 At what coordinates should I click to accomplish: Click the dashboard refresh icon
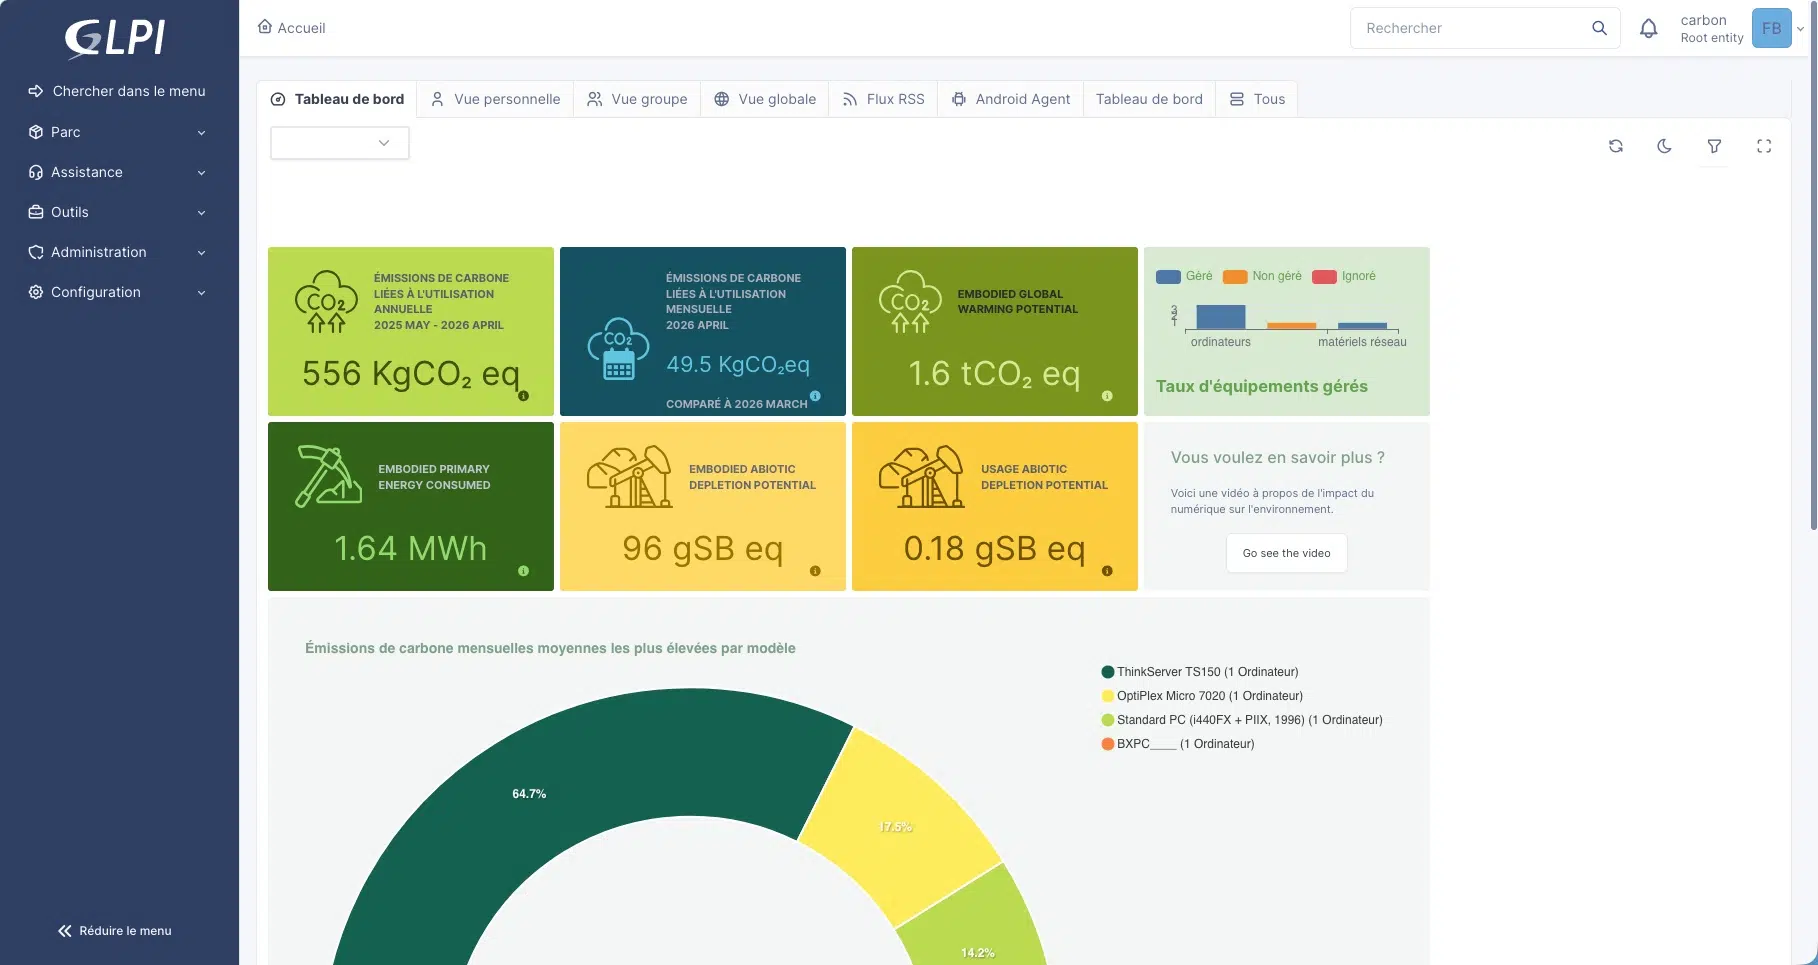(x=1615, y=146)
